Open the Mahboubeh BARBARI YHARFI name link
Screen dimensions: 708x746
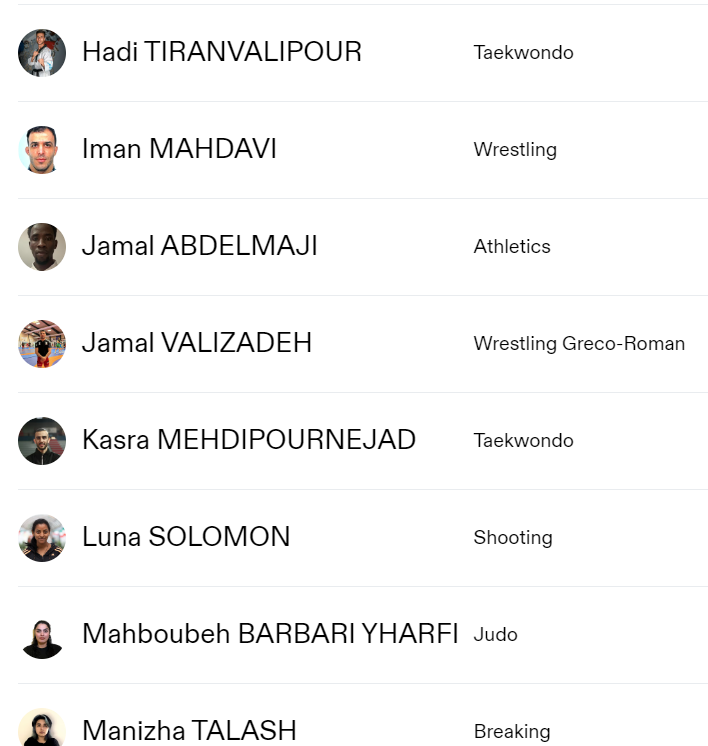coord(270,634)
